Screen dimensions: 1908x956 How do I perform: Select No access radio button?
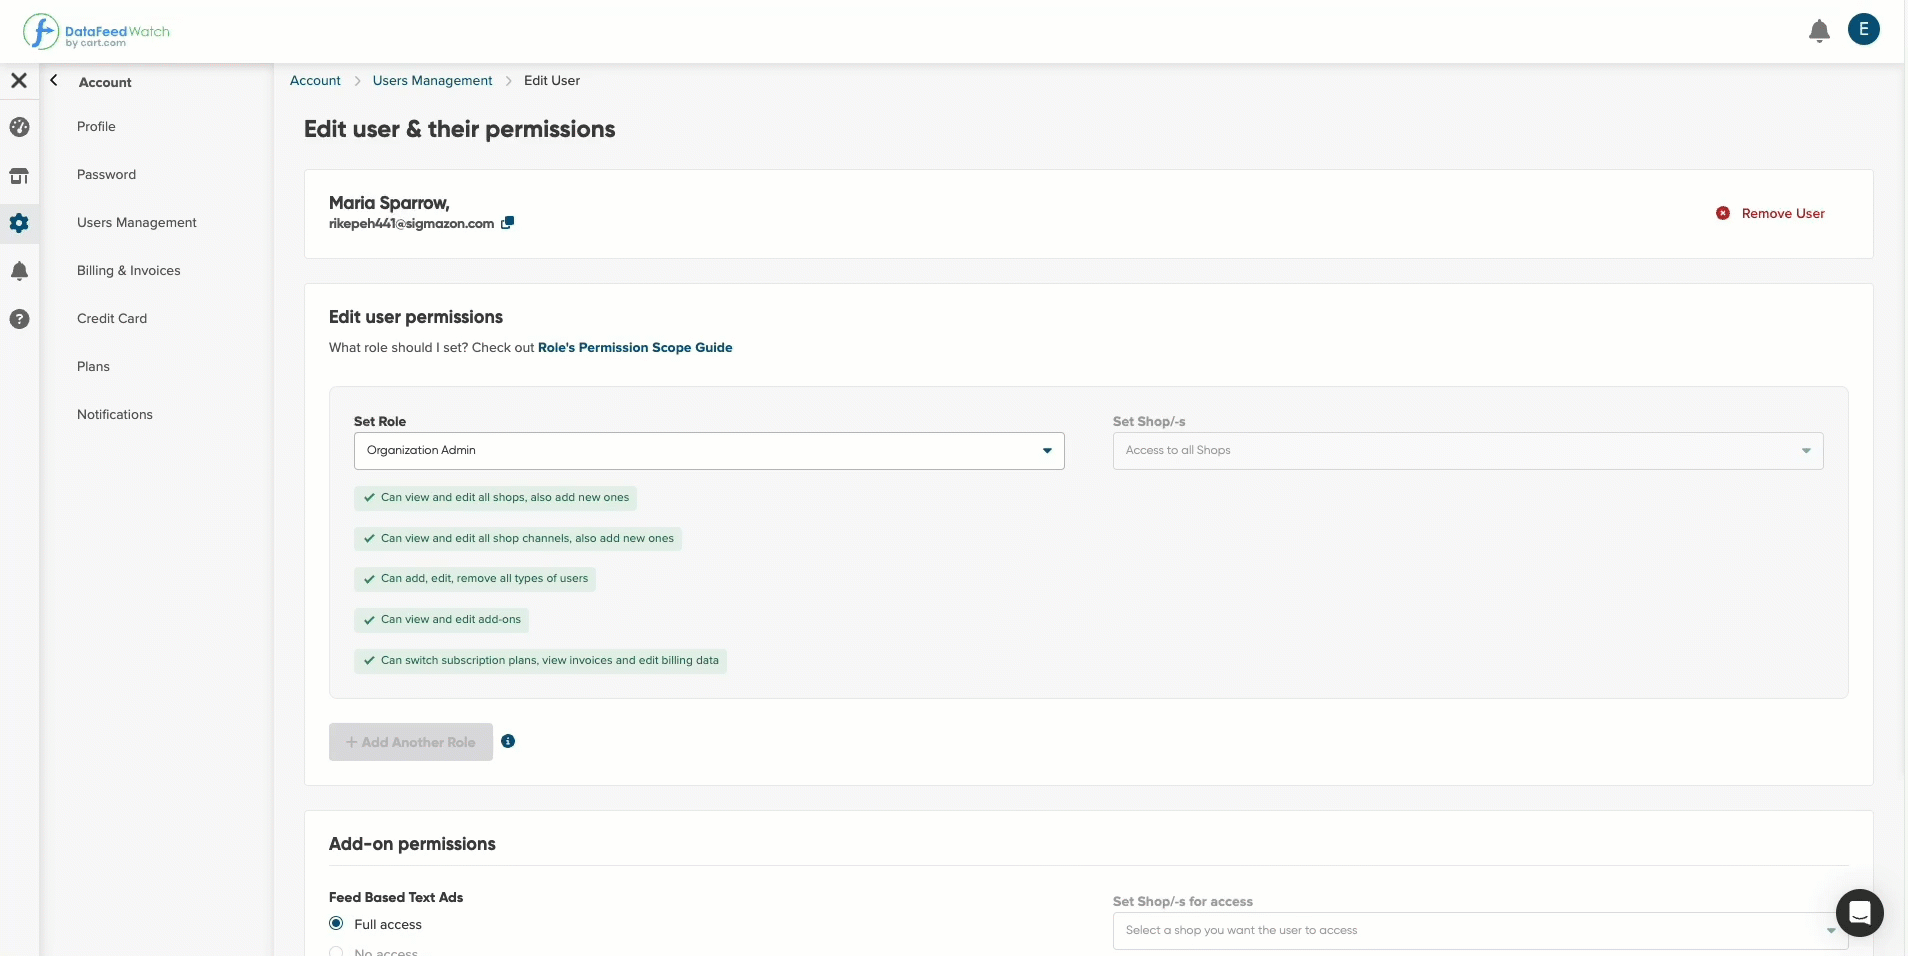[336, 952]
